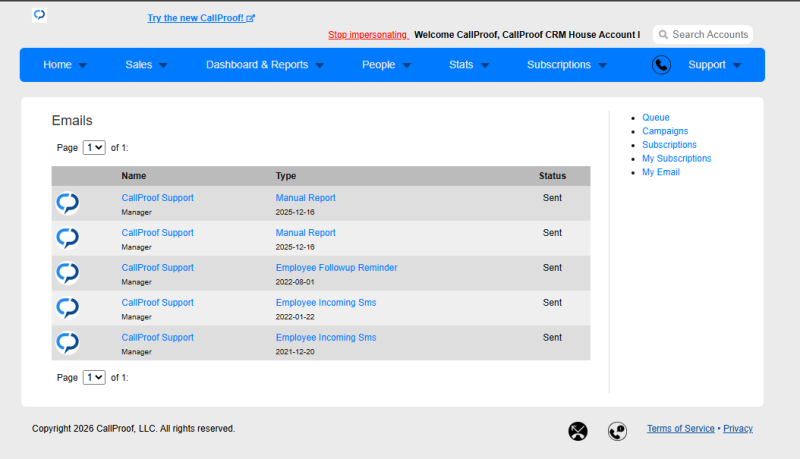Open CallProof Support name in 2021-12-20 row

click(x=158, y=338)
